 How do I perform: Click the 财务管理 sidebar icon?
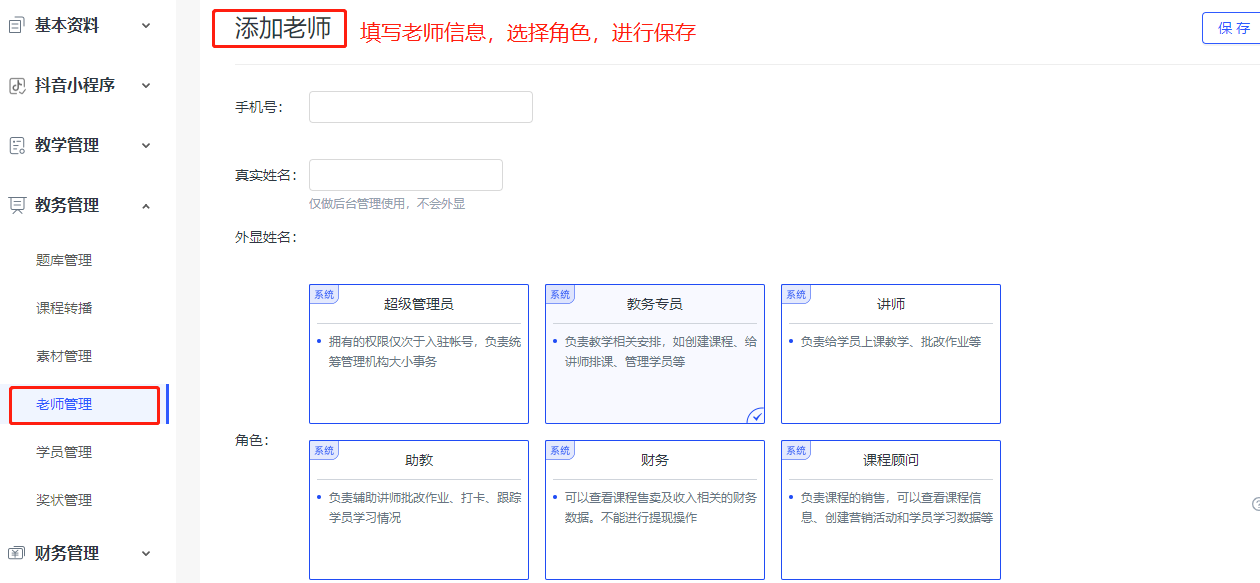point(14,553)
